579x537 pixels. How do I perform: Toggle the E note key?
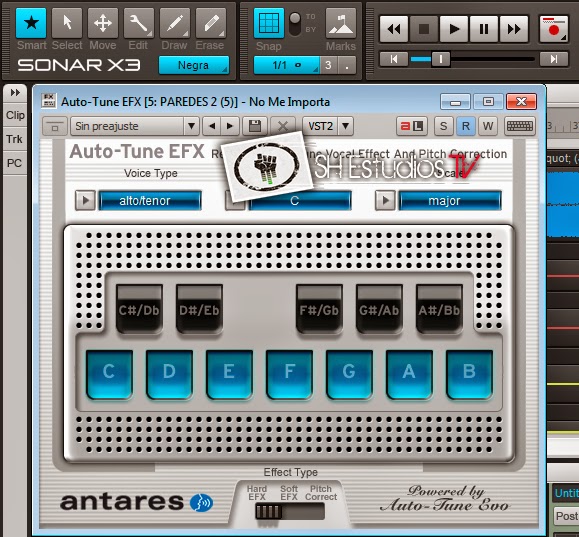229,375
